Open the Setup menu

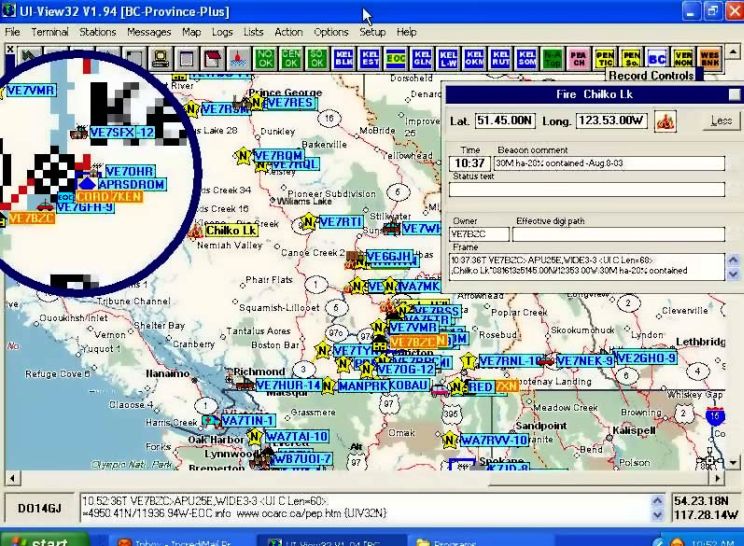click(x=372, y=32)
